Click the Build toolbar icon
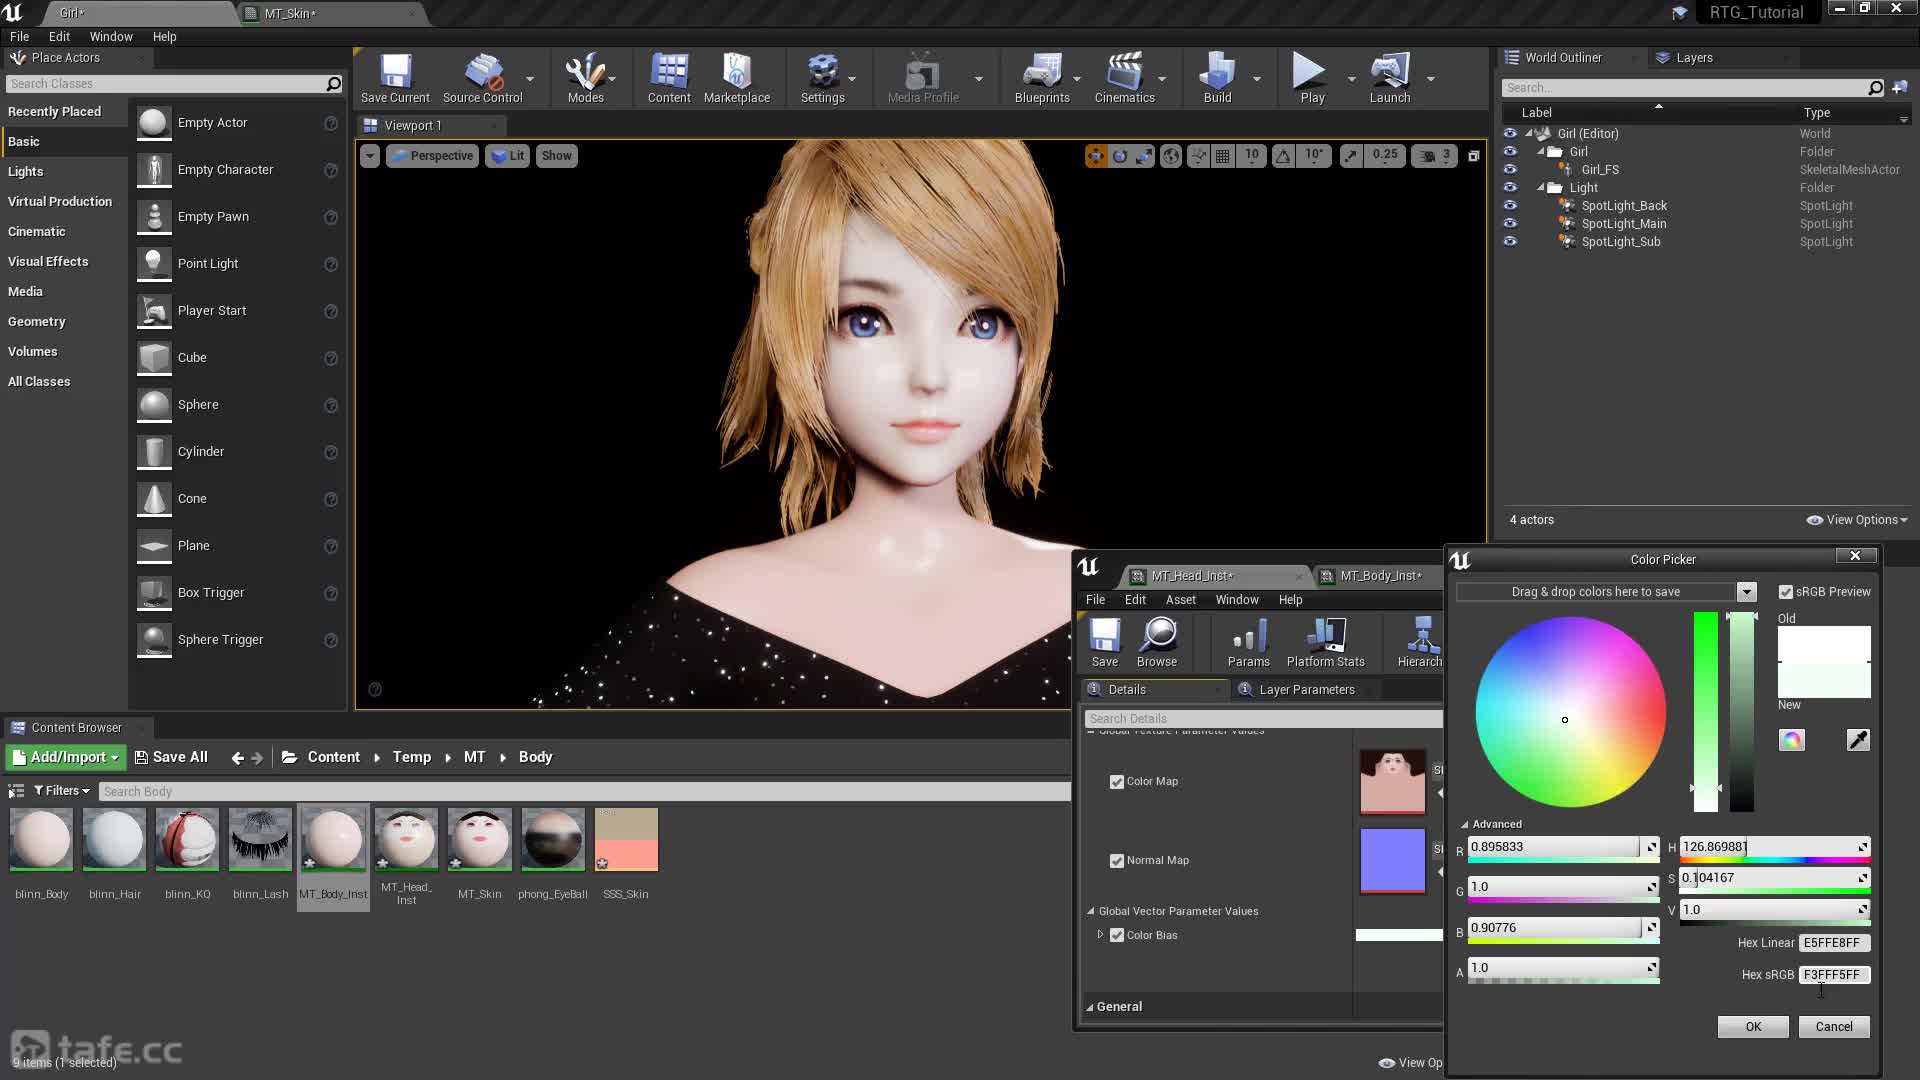Viewport: 1920px width, 1080px height. tap(1217, 78)
